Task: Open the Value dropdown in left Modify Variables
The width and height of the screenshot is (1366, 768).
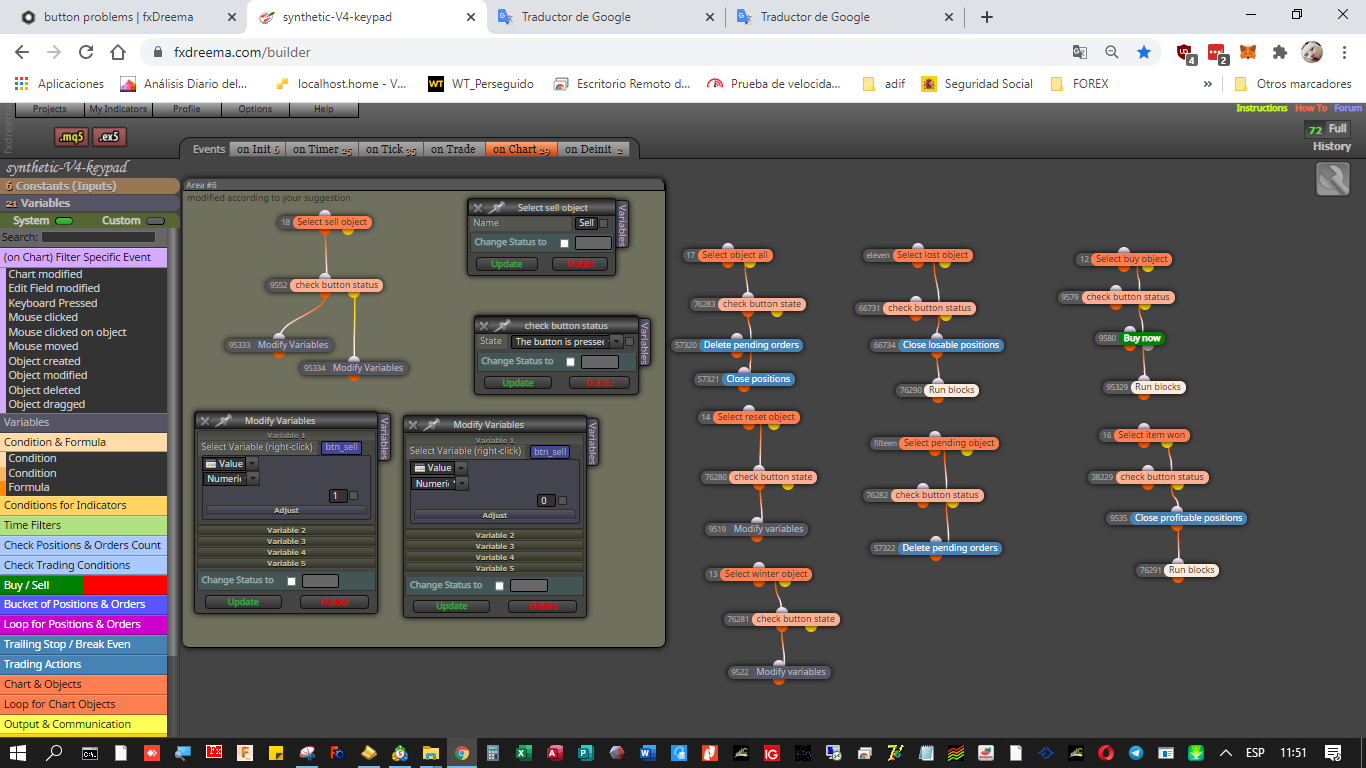Action: tap(231, 464)
